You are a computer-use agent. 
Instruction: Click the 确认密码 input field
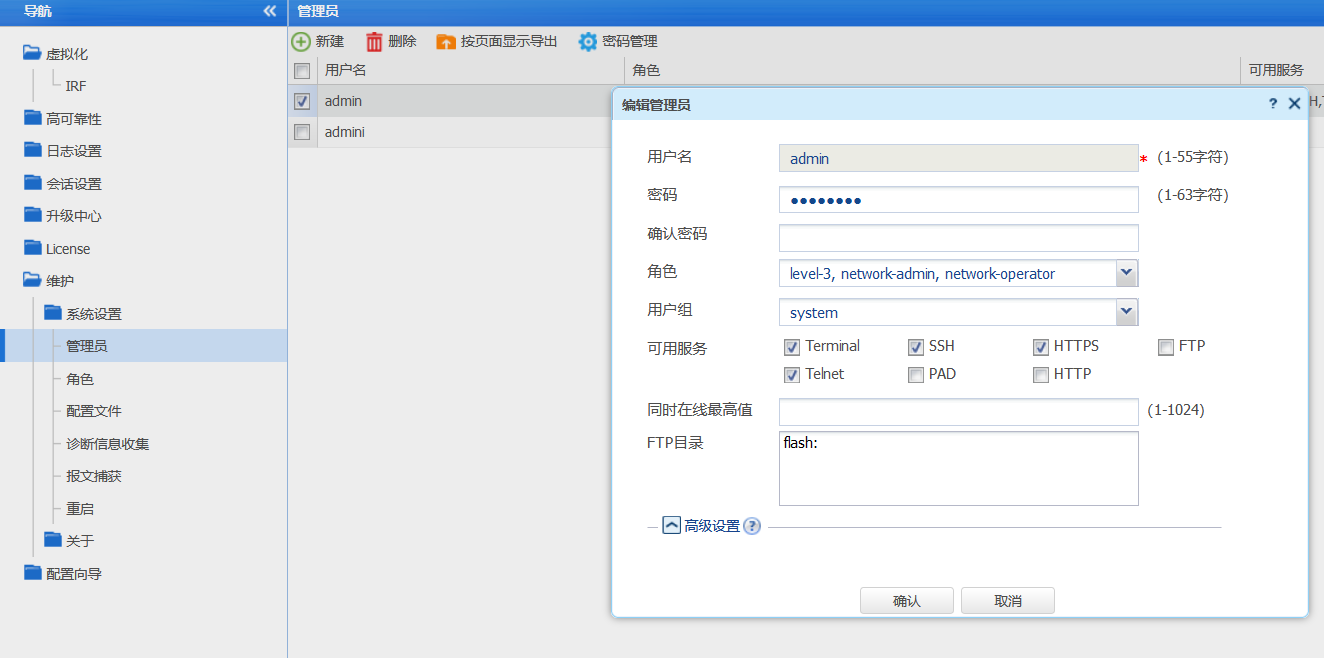pyautogui.click(x=959, y=238)
